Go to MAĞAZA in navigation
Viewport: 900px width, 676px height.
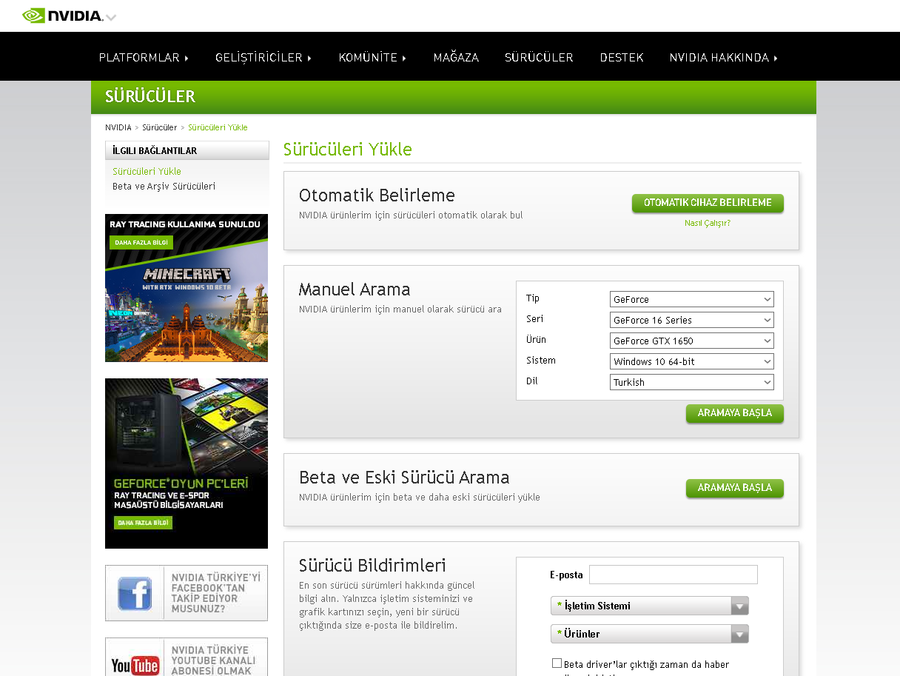456,57
